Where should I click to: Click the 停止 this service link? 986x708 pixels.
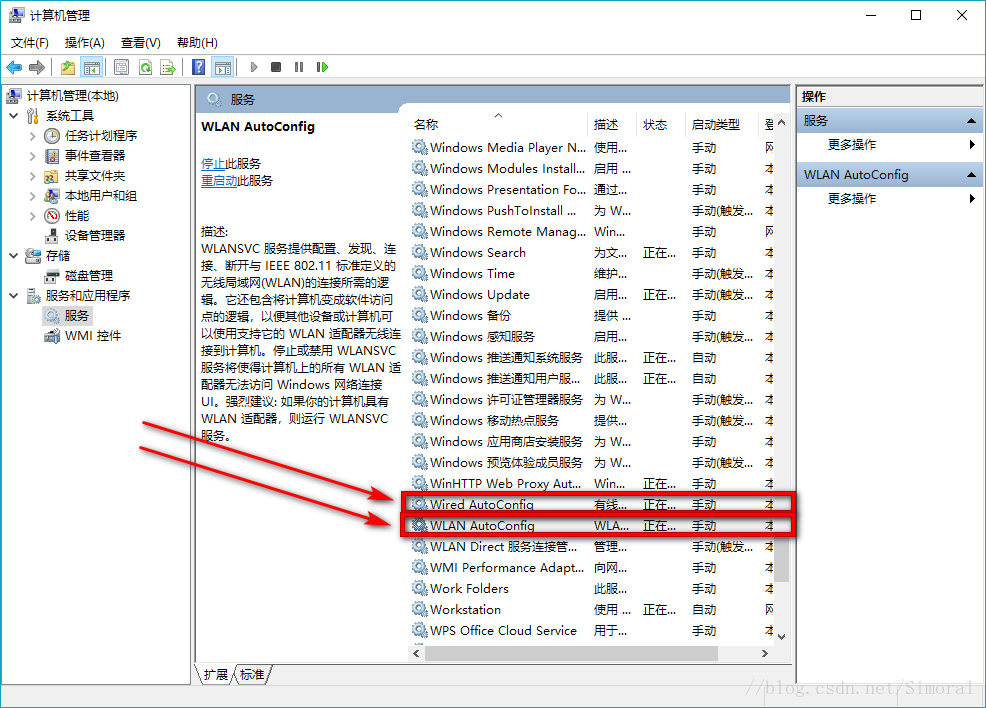213,163
